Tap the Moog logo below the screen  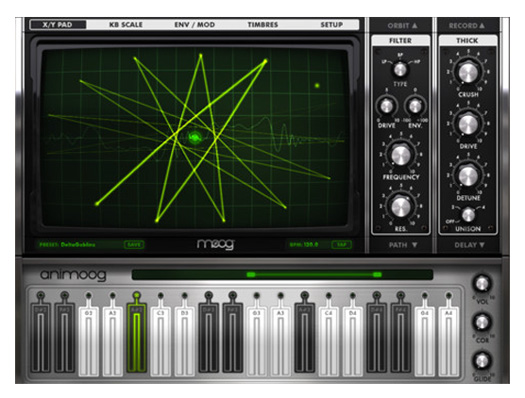coord(216,244)
